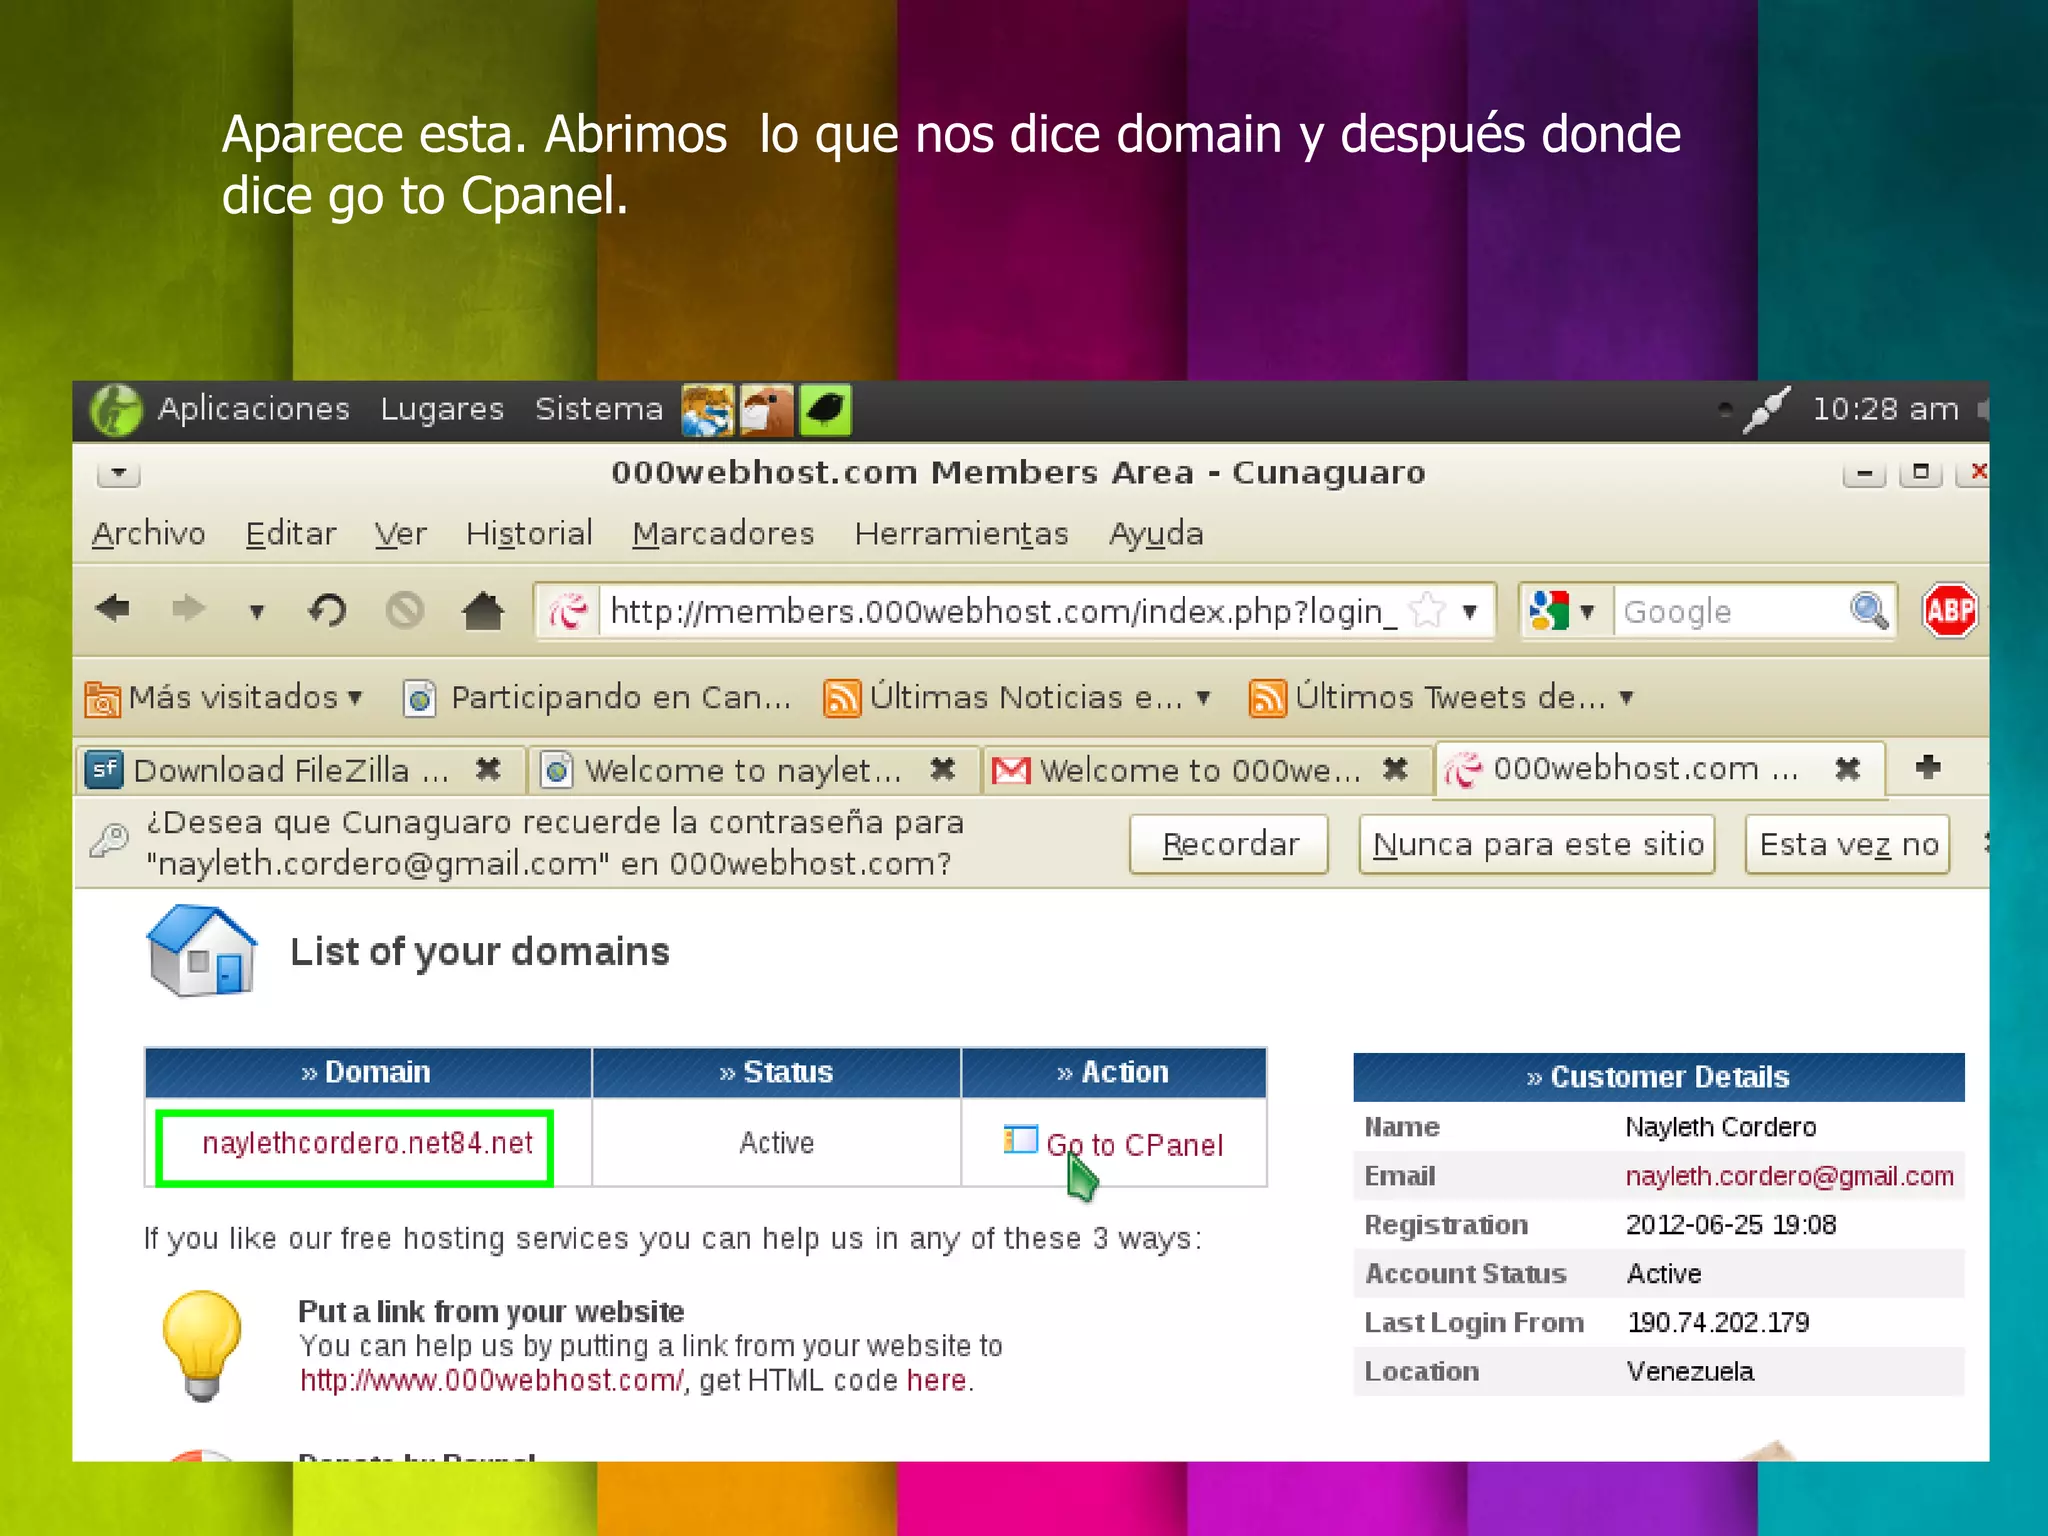Click the 'here' HTML code link
This screenshot has width=2048, height=1536.
(936, 1381)
